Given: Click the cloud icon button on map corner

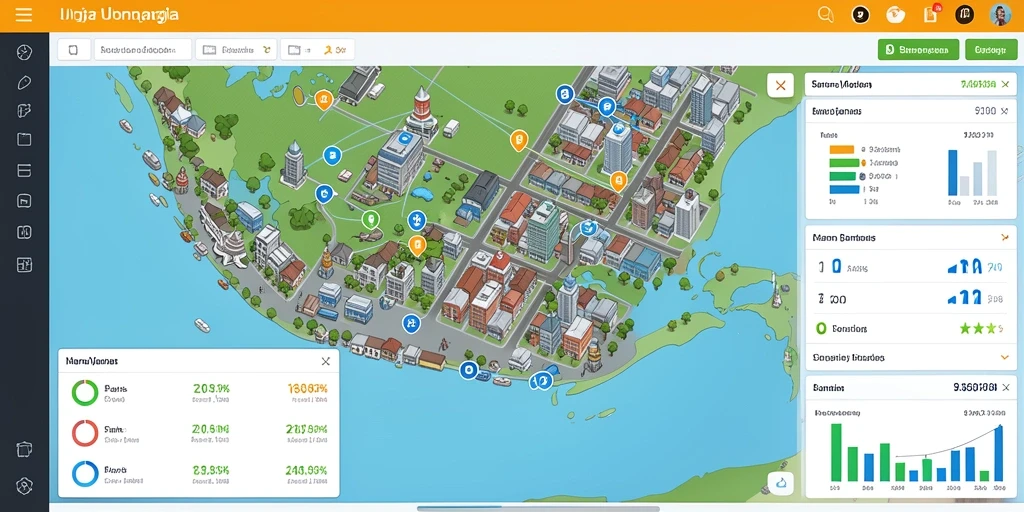Looking at the screenshot, I should pyautogui.click(x=780, y=483).
